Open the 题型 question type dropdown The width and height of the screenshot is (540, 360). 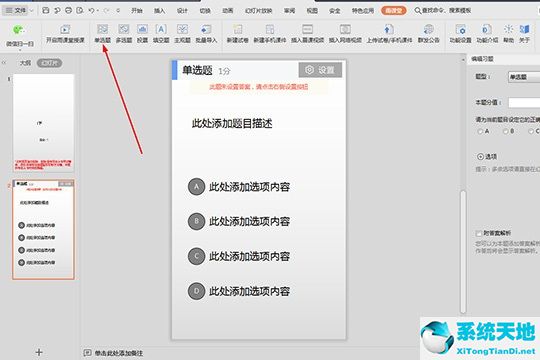click(x=524, y=77)
